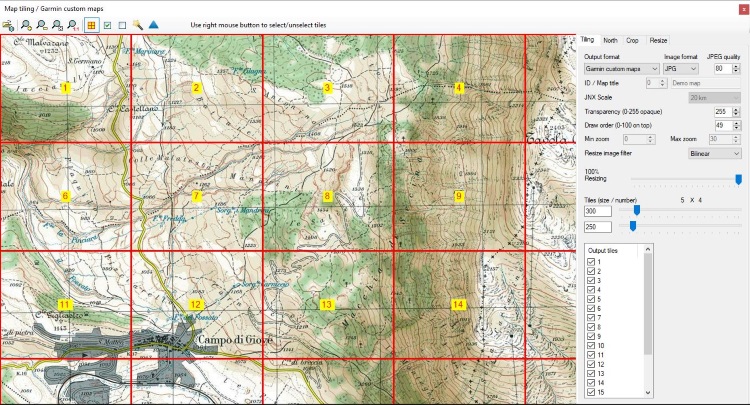Click the zoom to fit icon
Viewport: 750px width, 405px height.
pos(58,24)
